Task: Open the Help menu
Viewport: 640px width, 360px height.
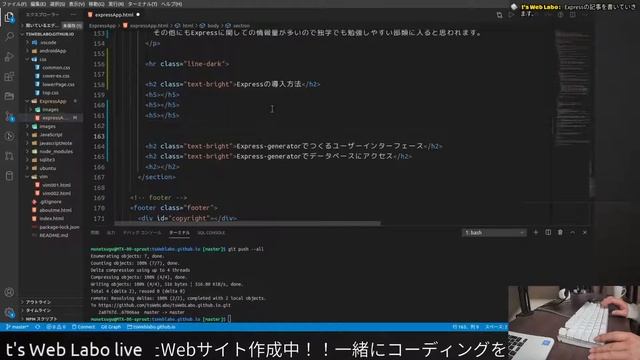Action: point(171,4)
